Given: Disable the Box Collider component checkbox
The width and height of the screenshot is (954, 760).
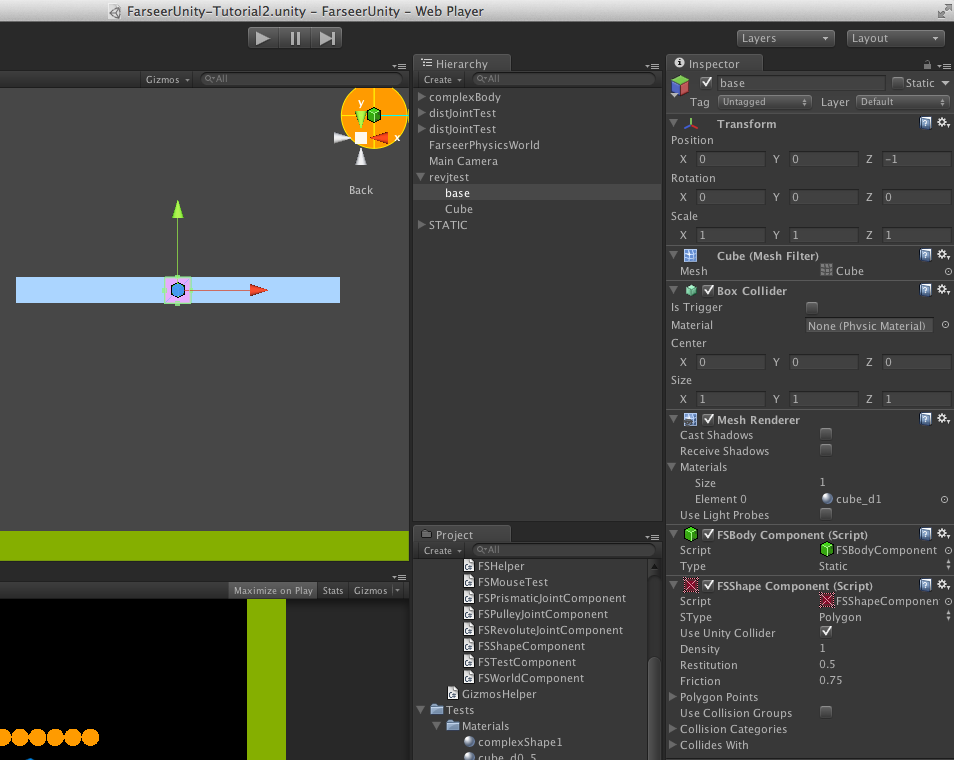Looking at the screenshot, I should click(x=708, y=290).
